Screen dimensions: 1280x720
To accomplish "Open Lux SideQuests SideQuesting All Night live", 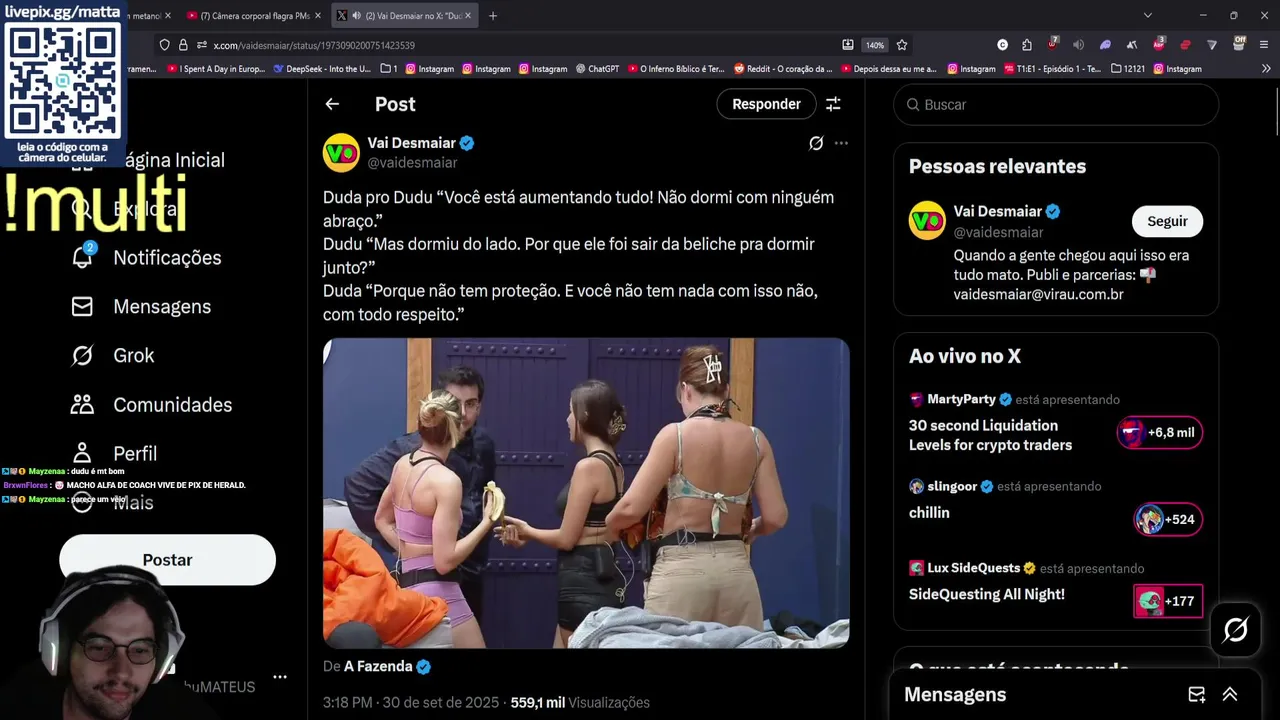I will tap(986, 594).
